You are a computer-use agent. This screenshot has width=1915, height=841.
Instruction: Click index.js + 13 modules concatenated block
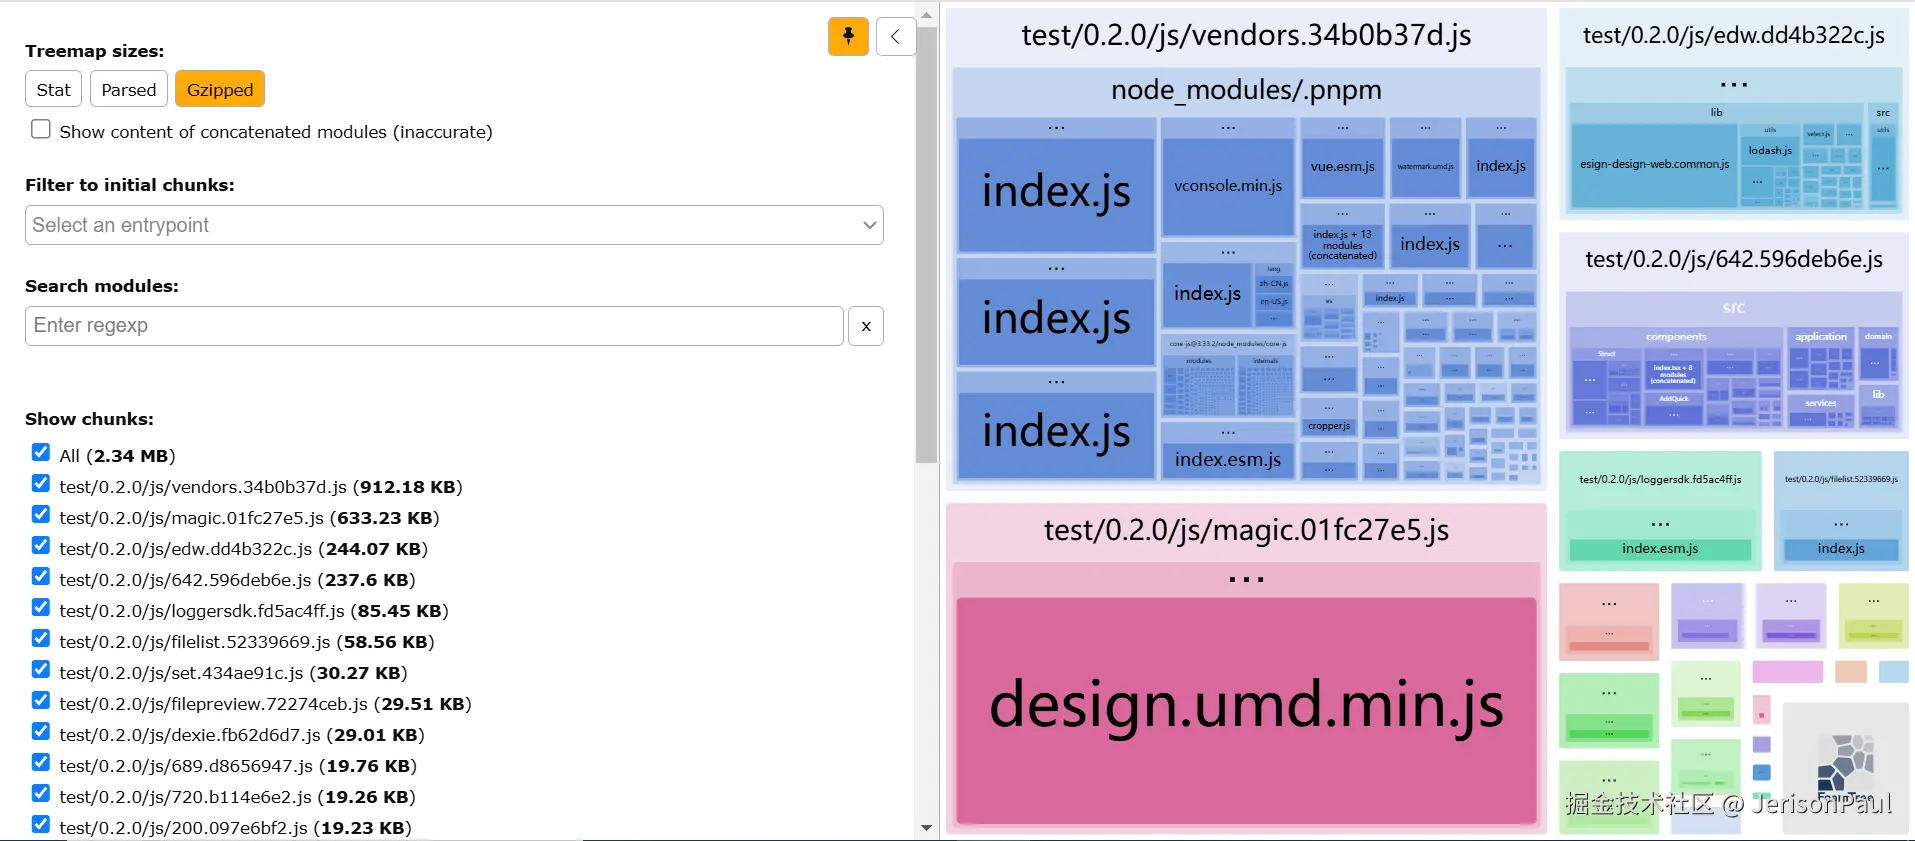1343,245
